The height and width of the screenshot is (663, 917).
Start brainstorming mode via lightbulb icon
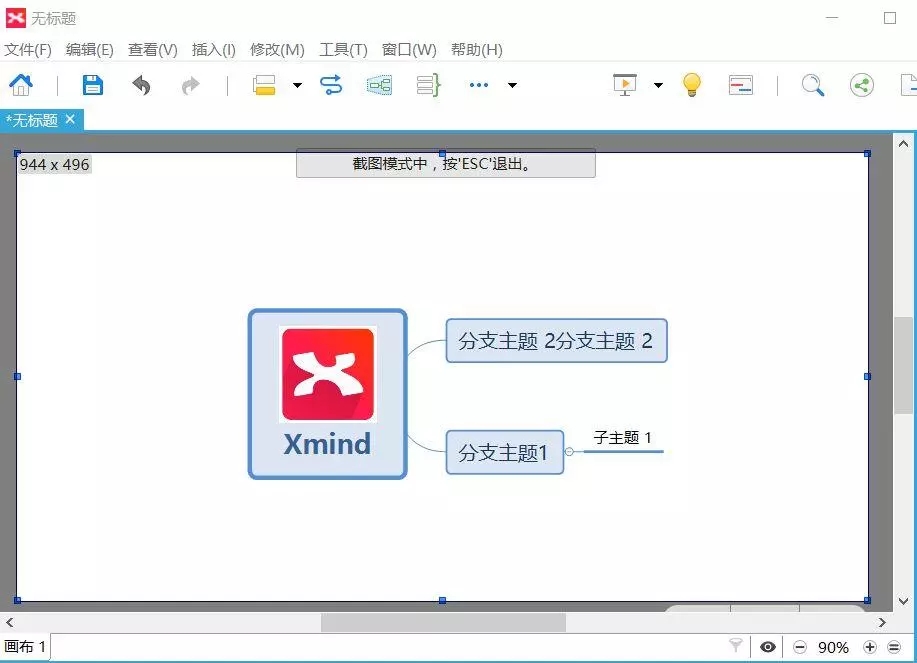pyautogui.click(x=691, y=85)
